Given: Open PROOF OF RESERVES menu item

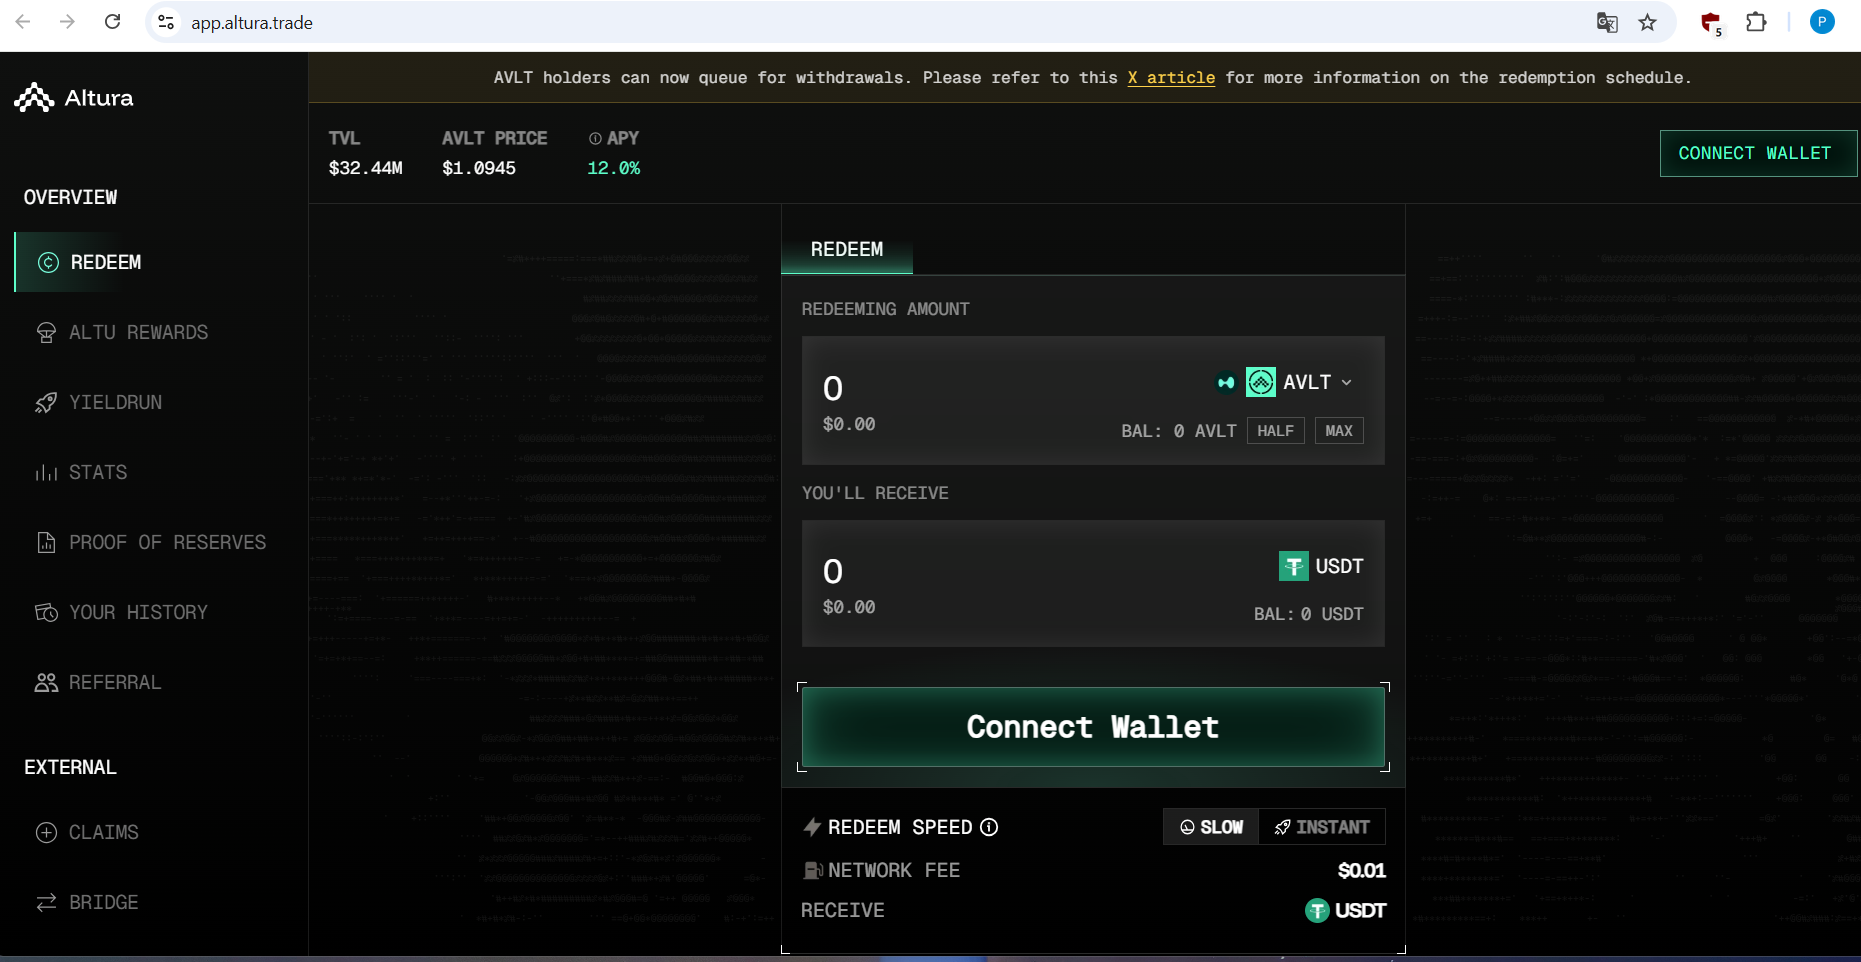Looking at the screenshot, I should pos(167,542).
